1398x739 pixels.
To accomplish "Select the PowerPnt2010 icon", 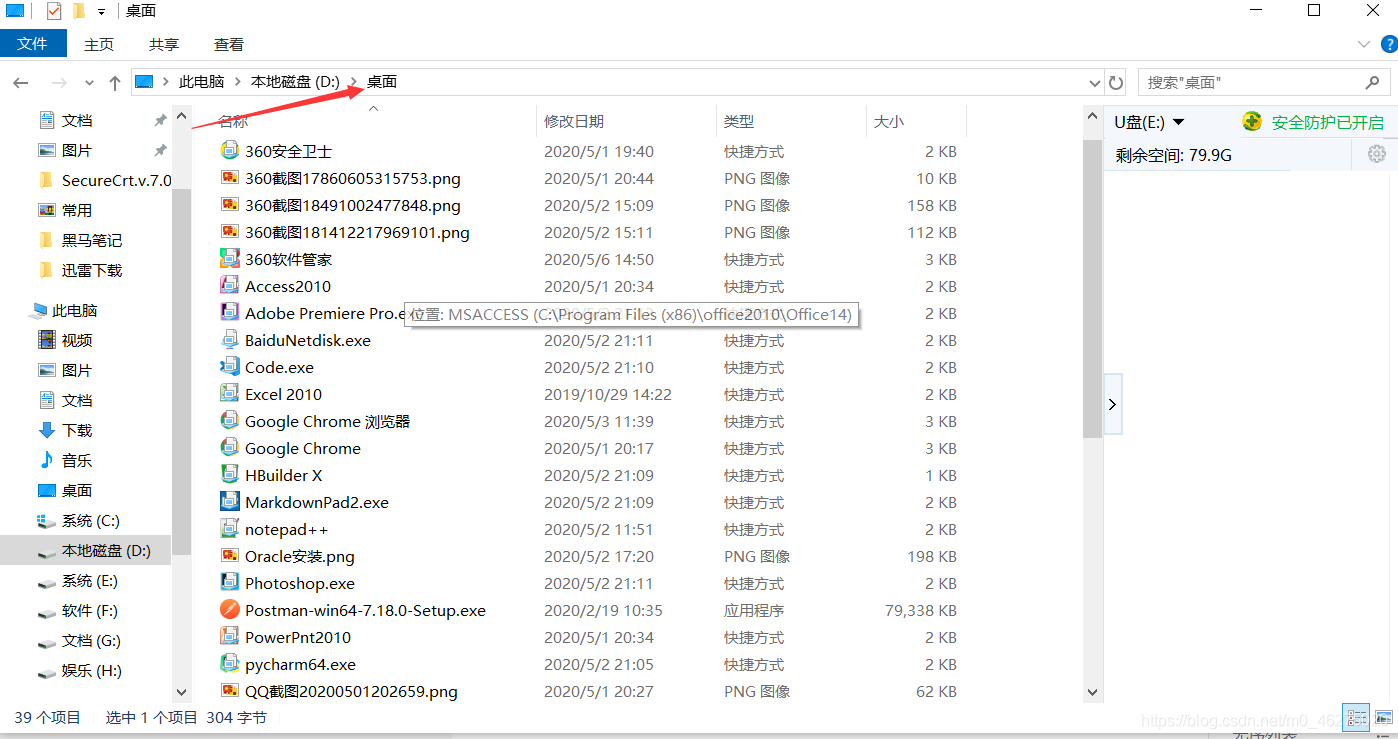I will pyautogui.click(x=230, y=637).
